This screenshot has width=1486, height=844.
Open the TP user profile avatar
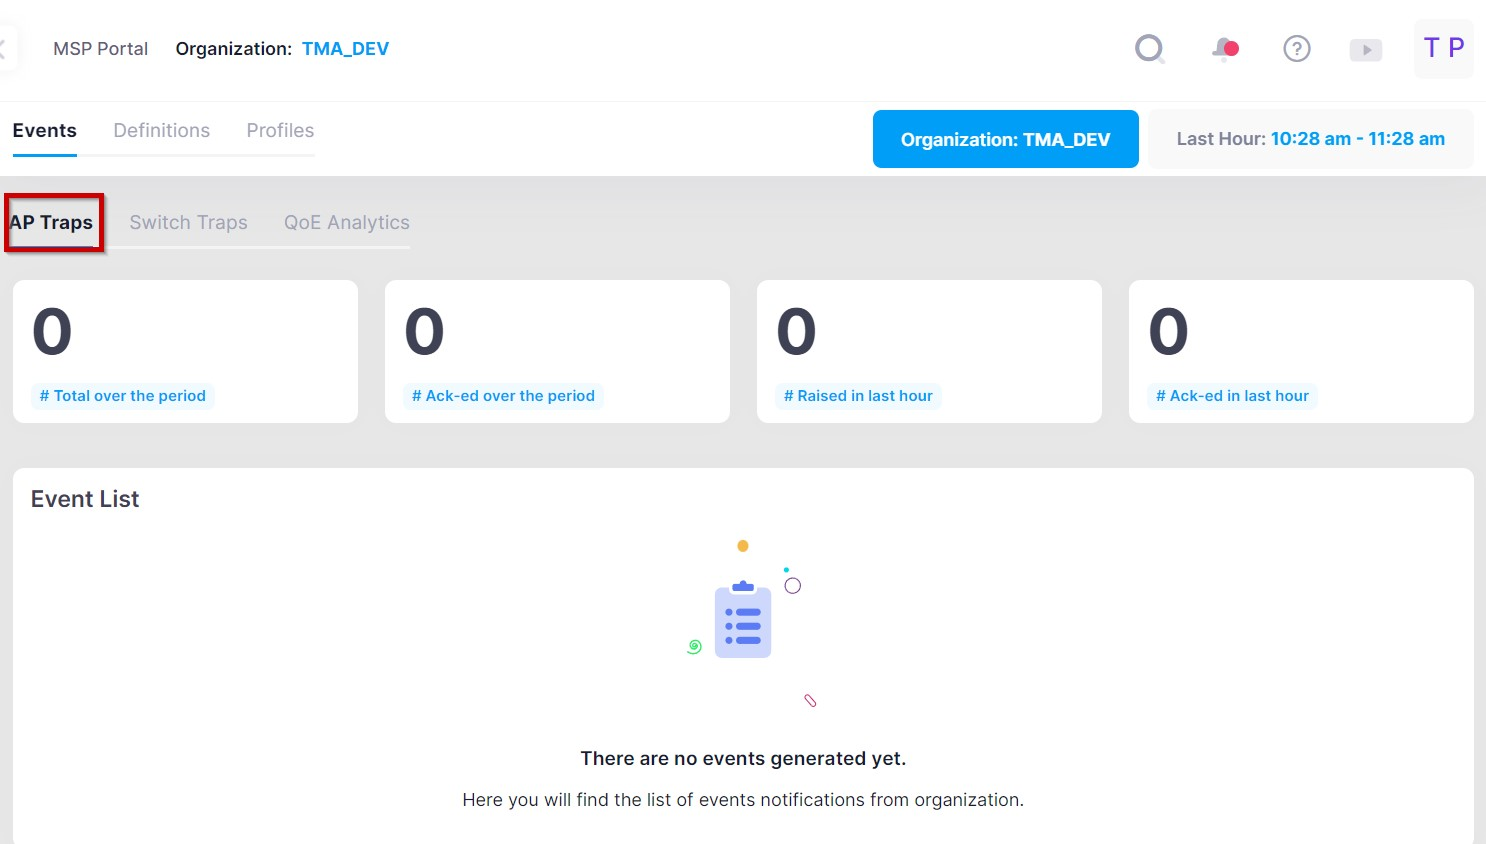(1443, 48)
